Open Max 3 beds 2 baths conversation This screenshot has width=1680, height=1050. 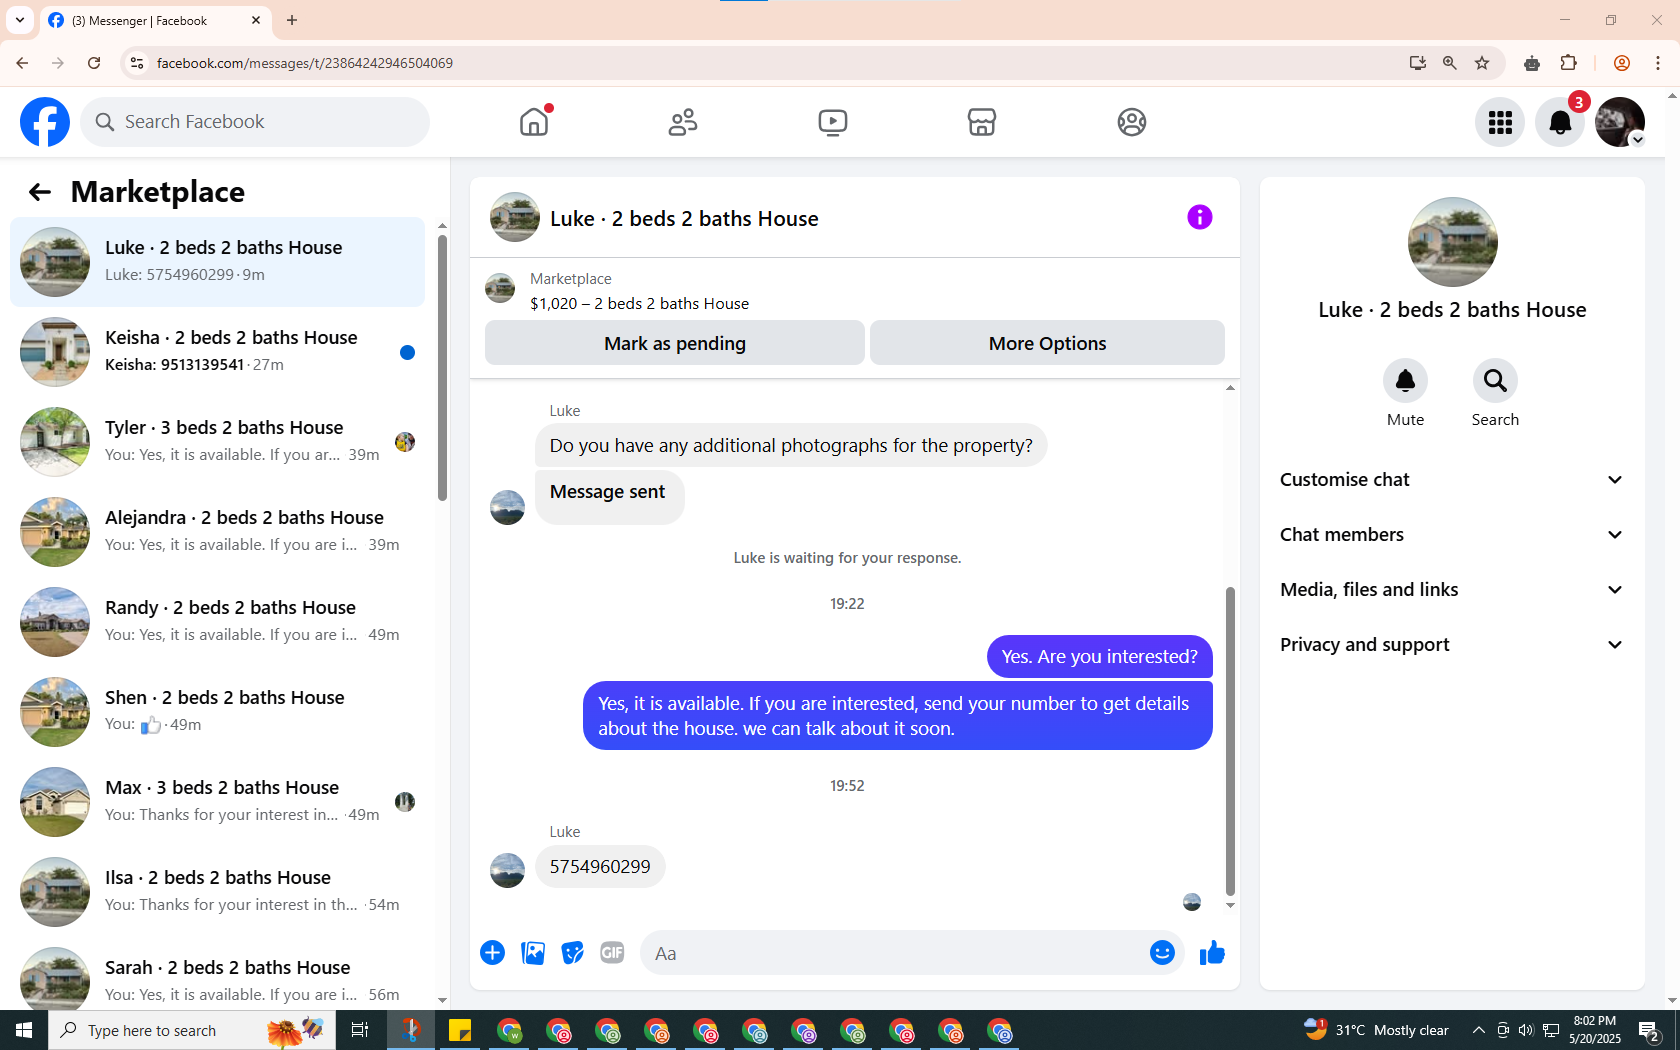217,802
